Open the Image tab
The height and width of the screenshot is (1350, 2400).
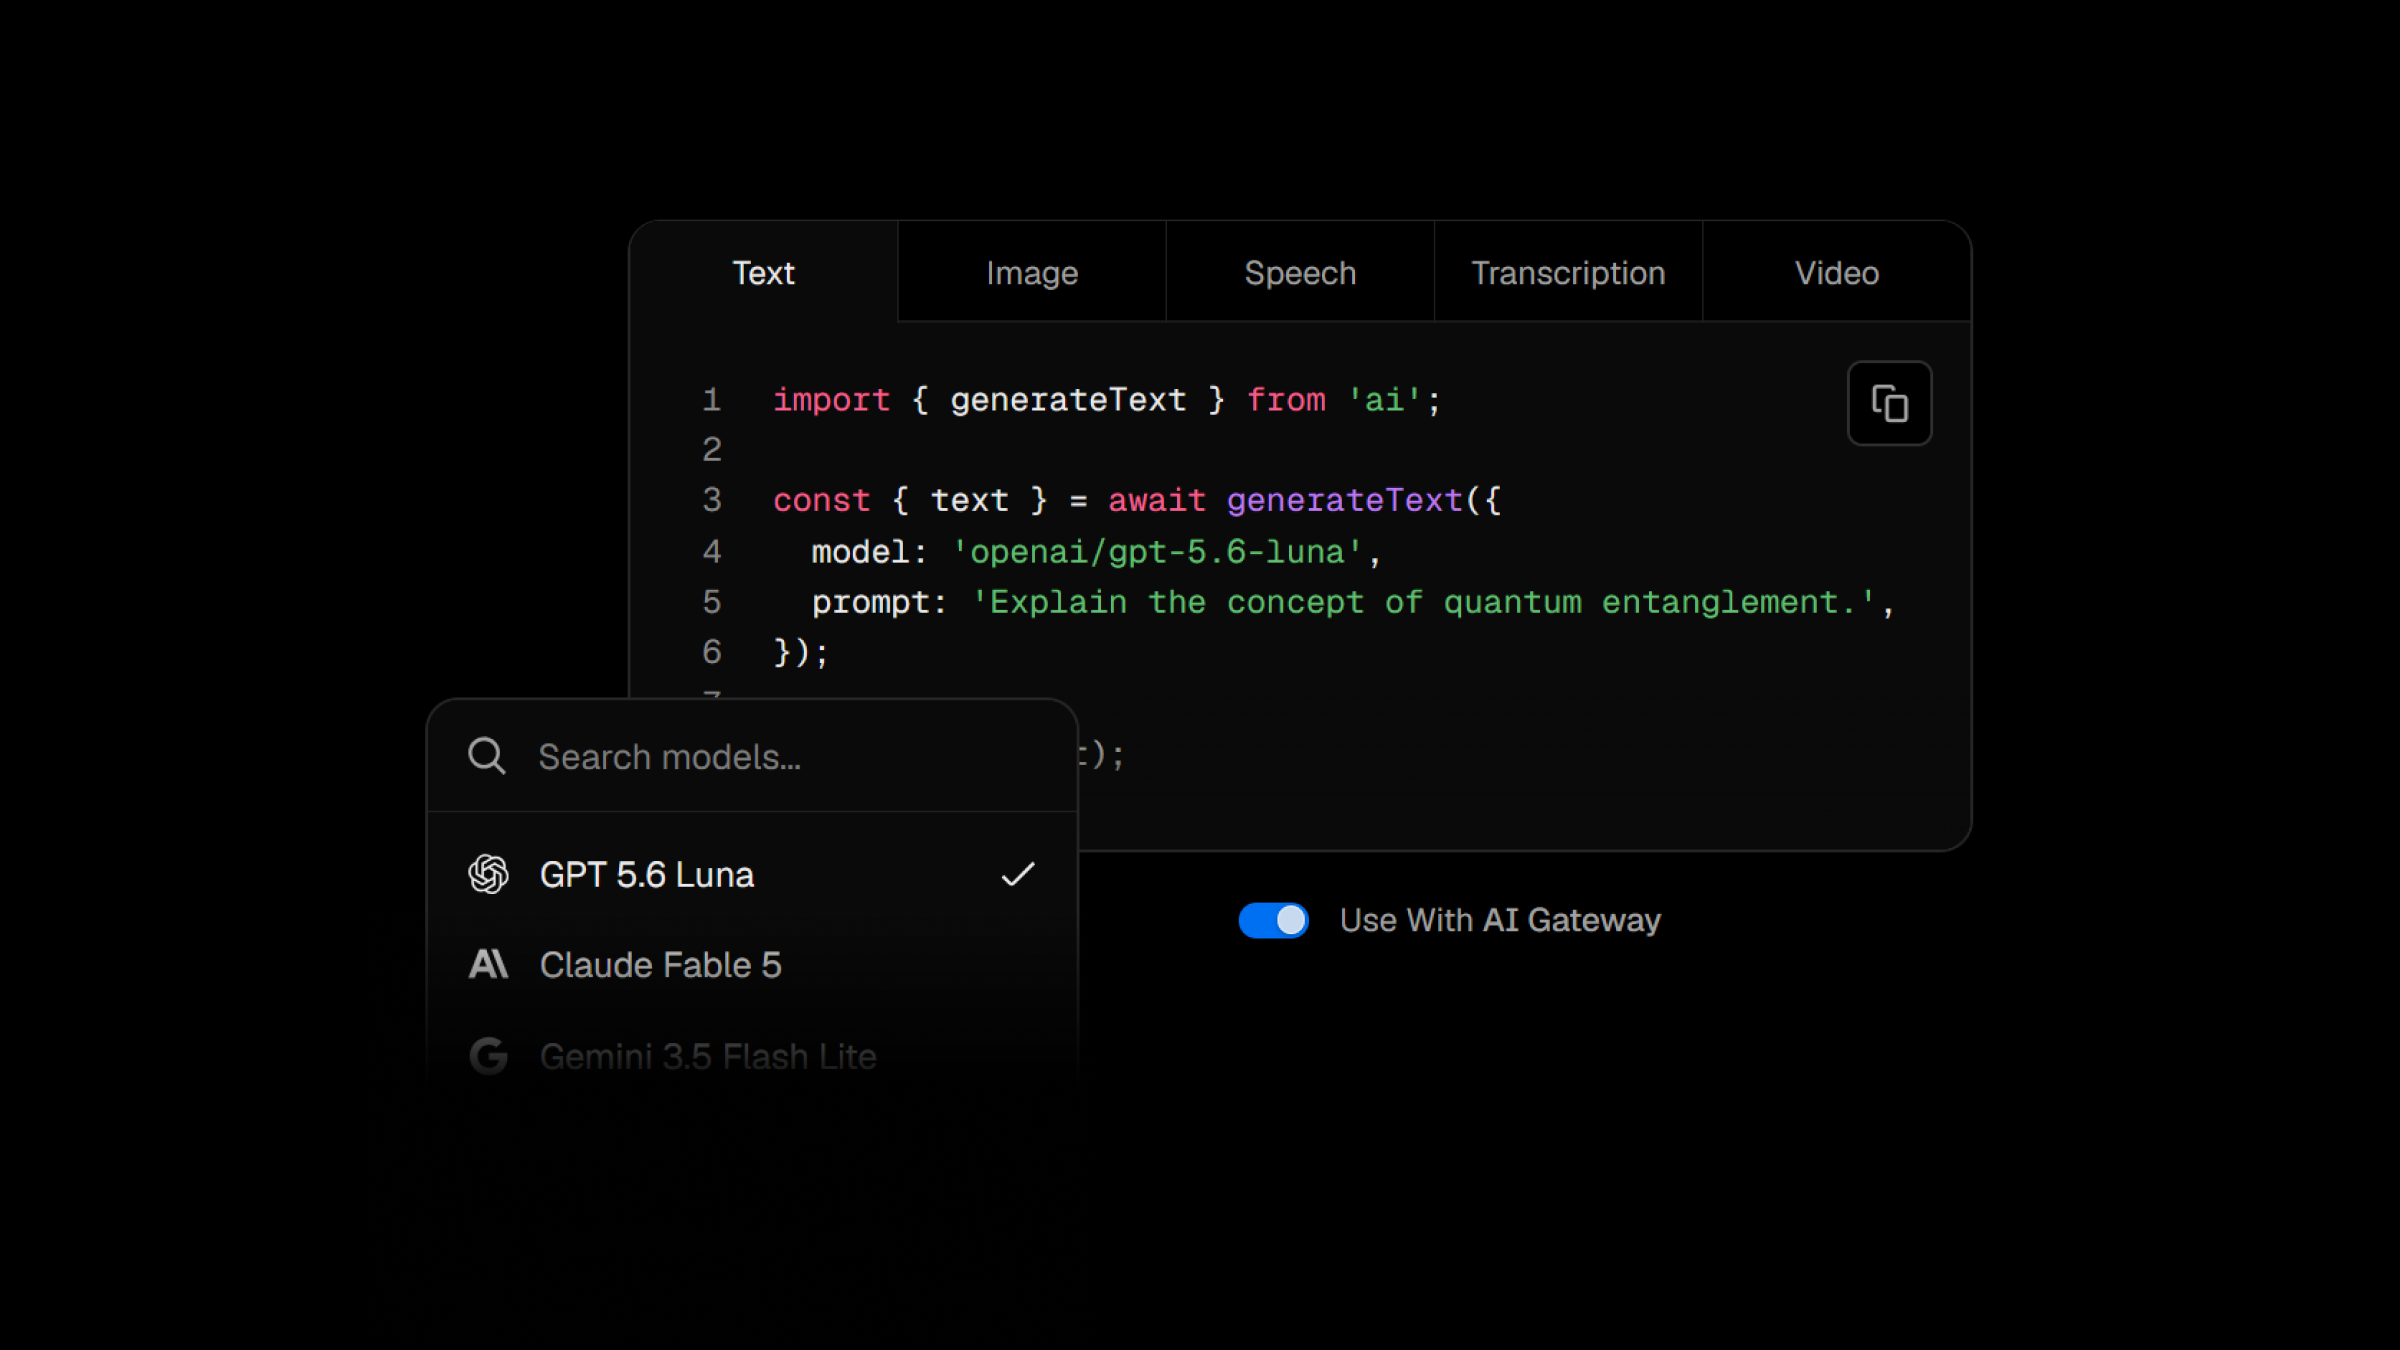point(1032,272)
